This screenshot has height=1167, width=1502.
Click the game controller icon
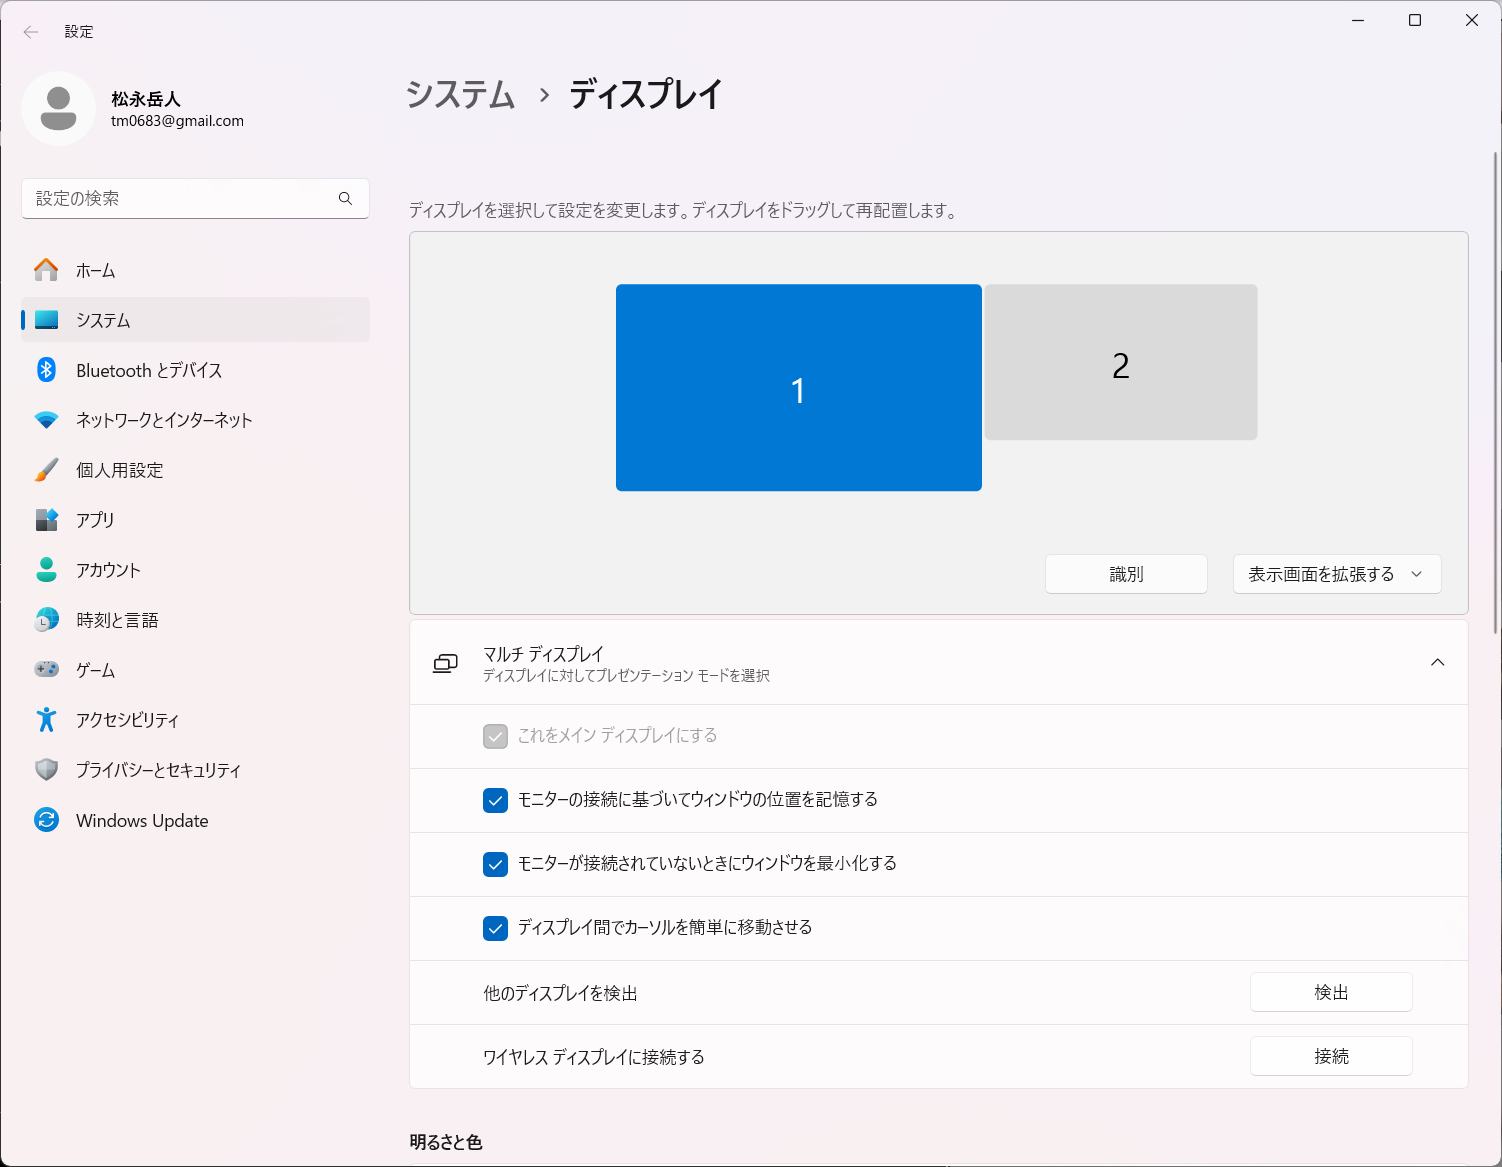pyautogui.click(x=46, y=670)
